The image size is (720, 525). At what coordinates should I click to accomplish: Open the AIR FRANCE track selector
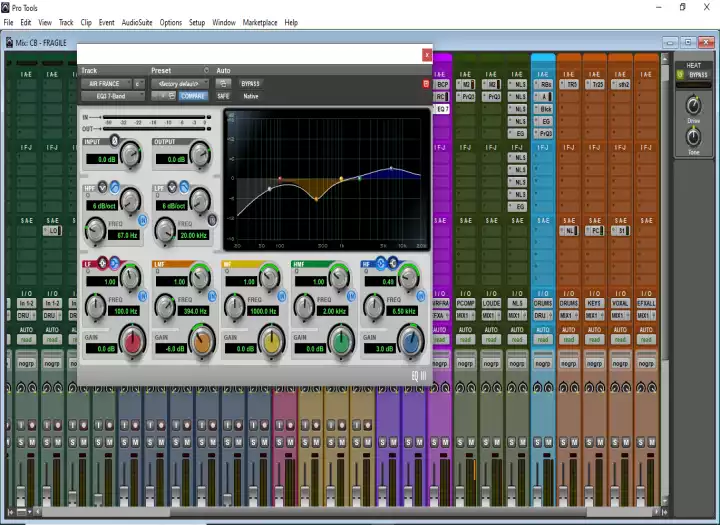point(106,84)
